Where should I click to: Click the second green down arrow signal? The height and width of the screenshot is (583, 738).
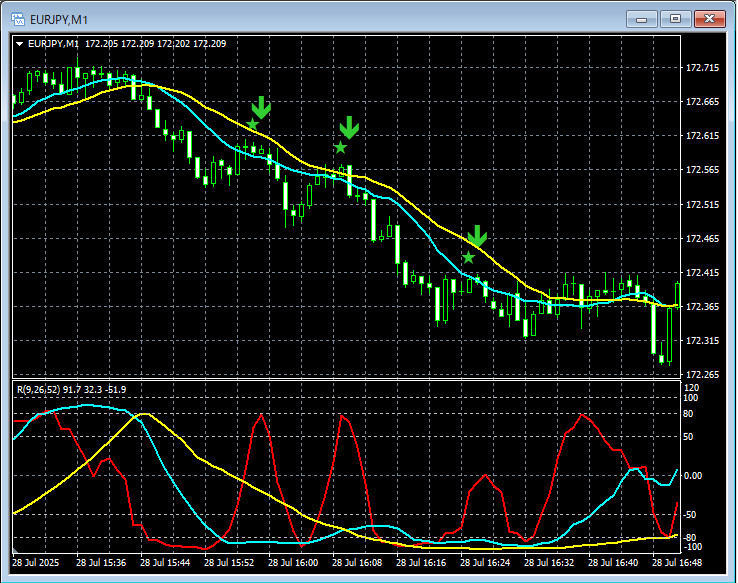[x=348, y=127]
